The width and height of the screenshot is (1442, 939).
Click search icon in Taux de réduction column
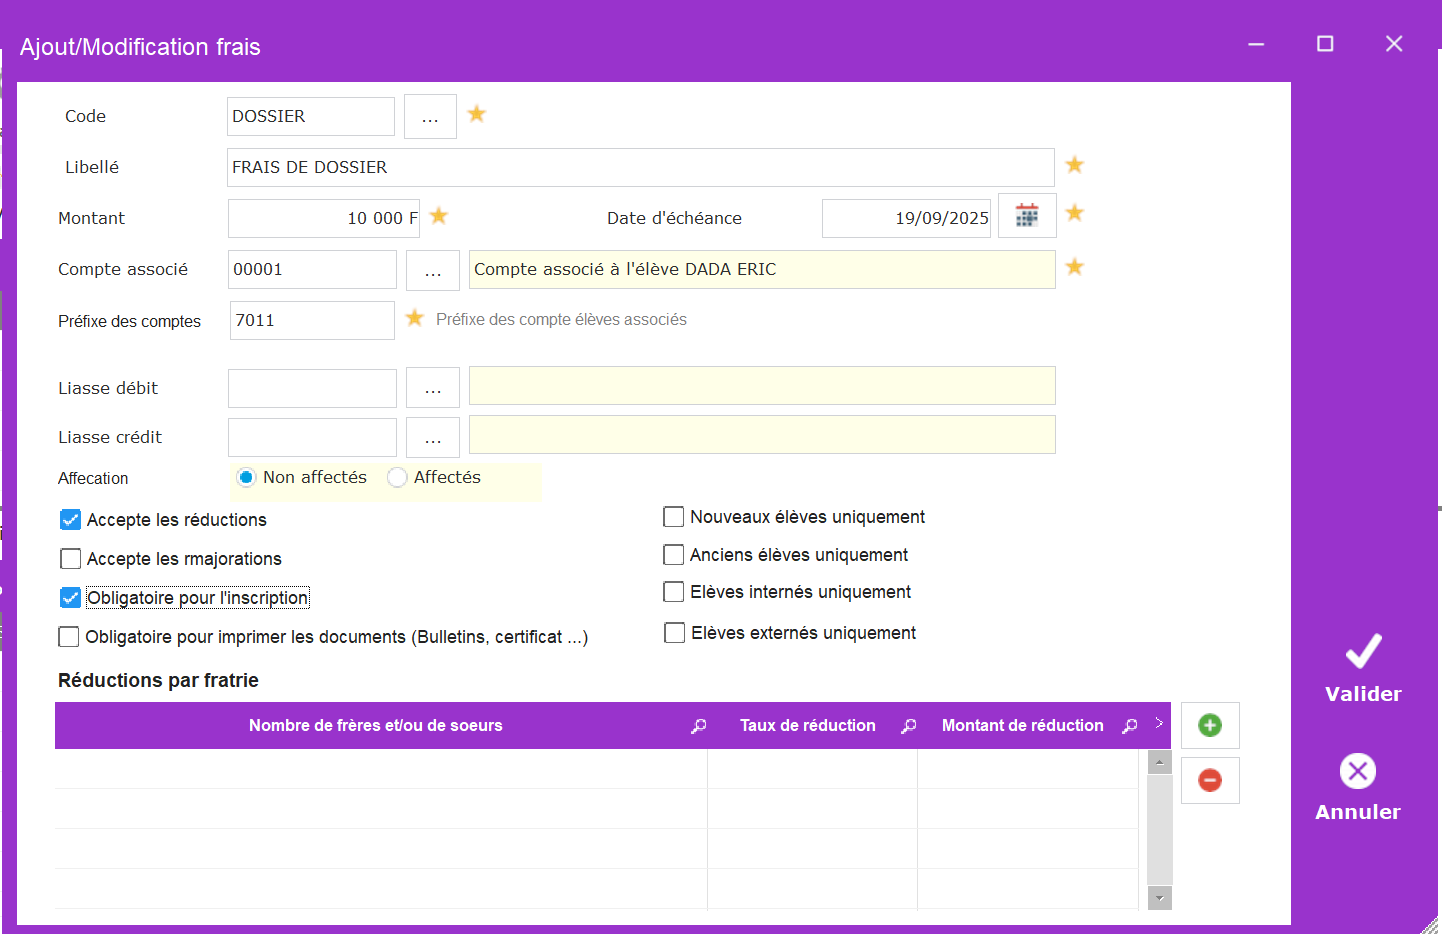908,726
